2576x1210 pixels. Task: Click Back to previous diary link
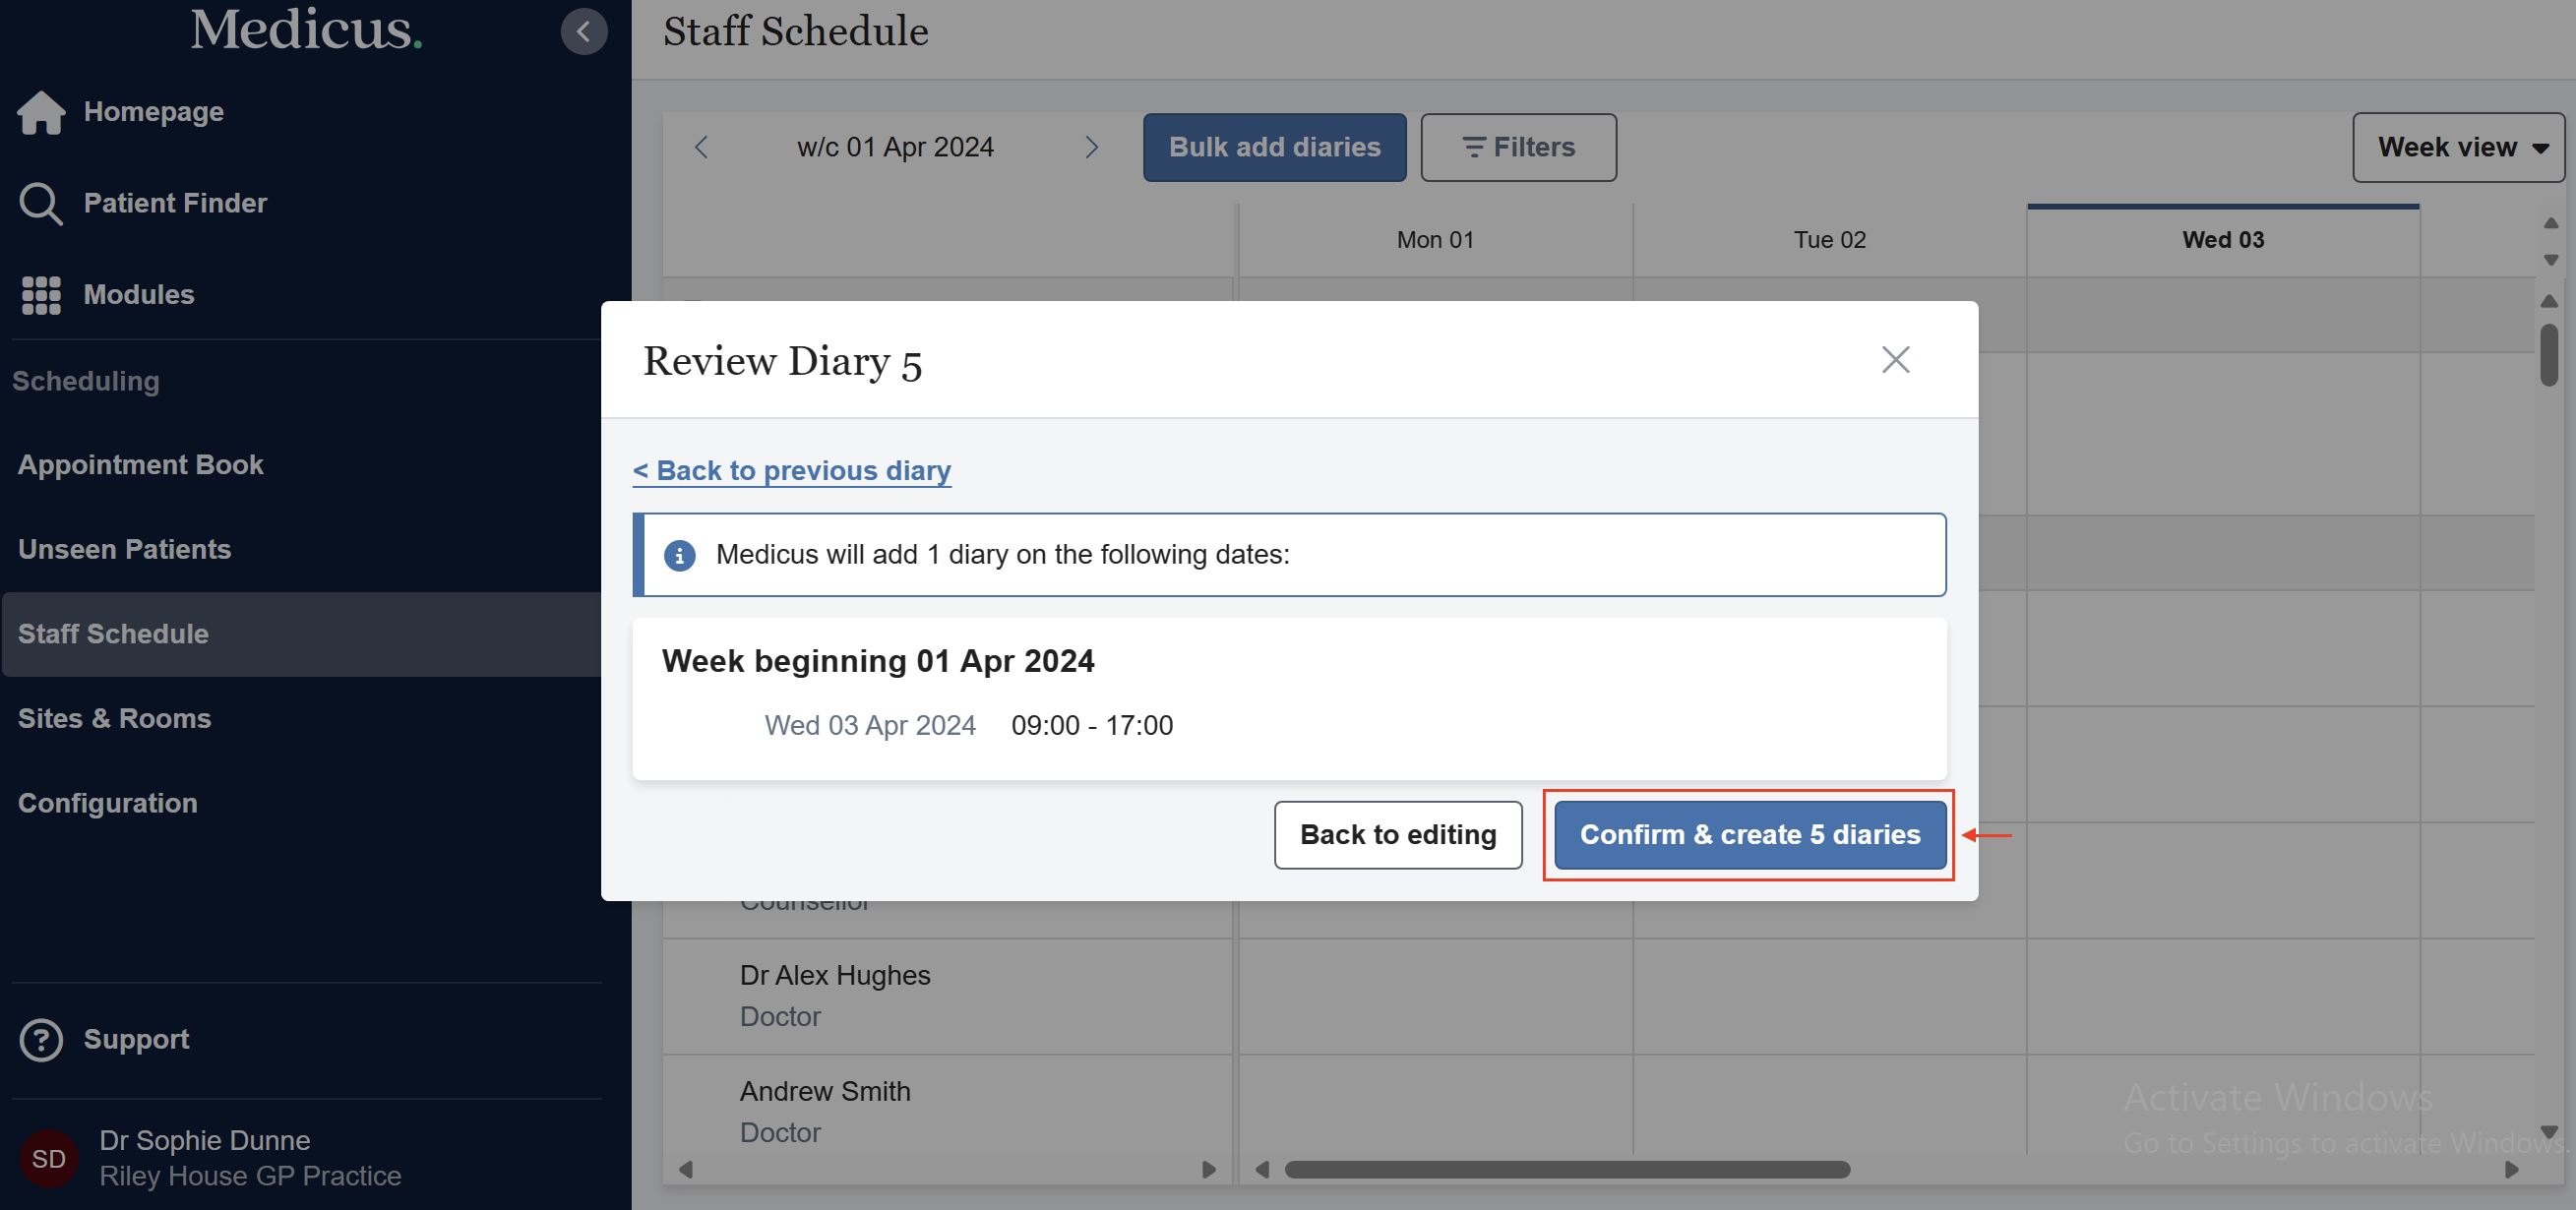[x=791, y=471]
